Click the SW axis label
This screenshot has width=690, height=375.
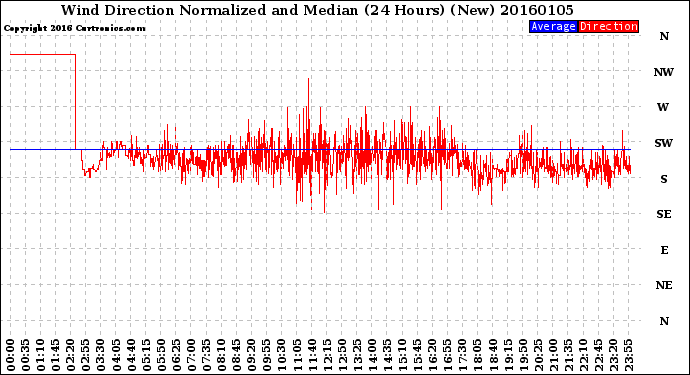tap(664, 143)
